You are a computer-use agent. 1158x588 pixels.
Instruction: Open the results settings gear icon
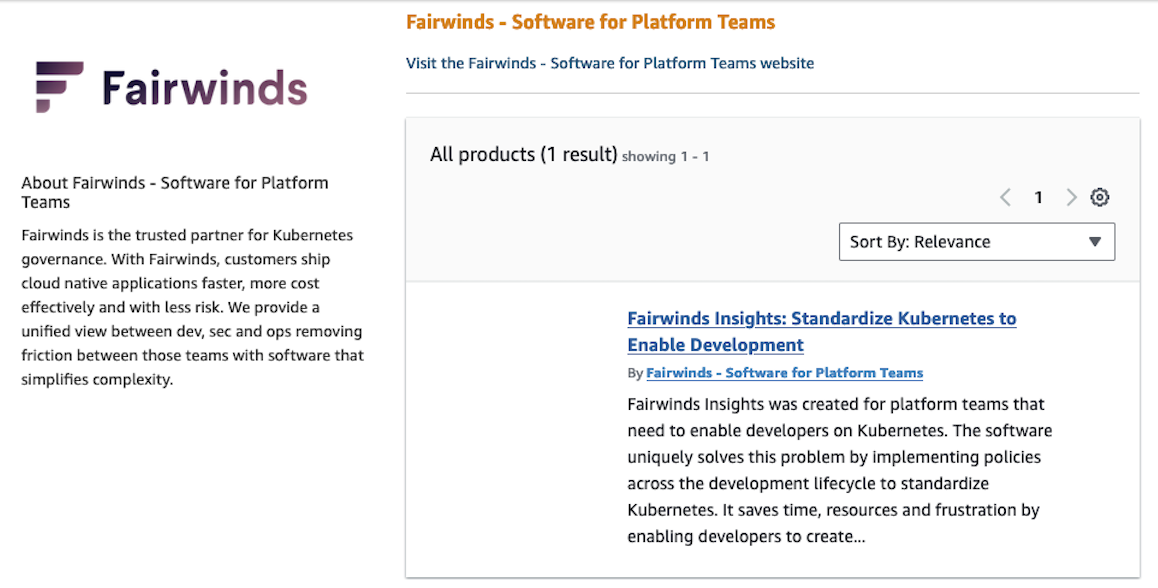[1100, 197]
